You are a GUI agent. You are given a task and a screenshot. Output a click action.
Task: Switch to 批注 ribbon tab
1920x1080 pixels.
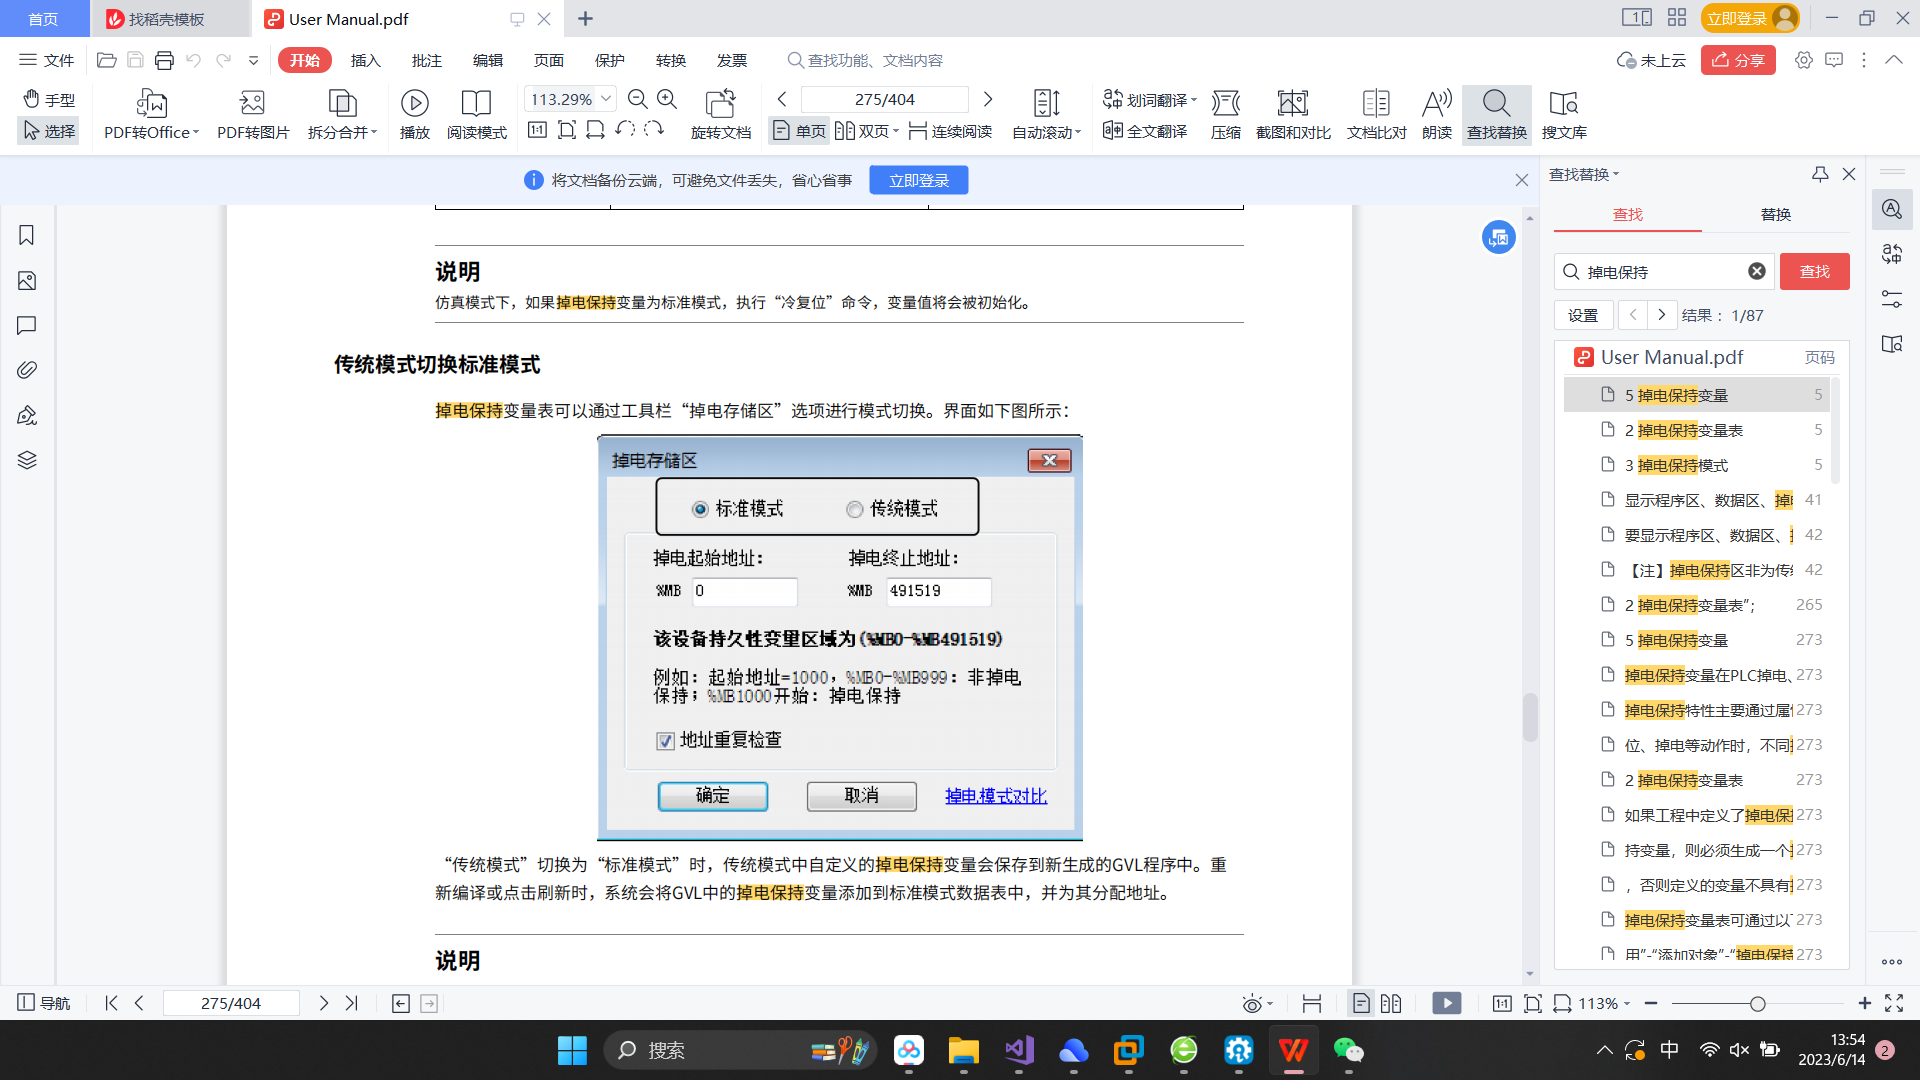pos(427,60)
